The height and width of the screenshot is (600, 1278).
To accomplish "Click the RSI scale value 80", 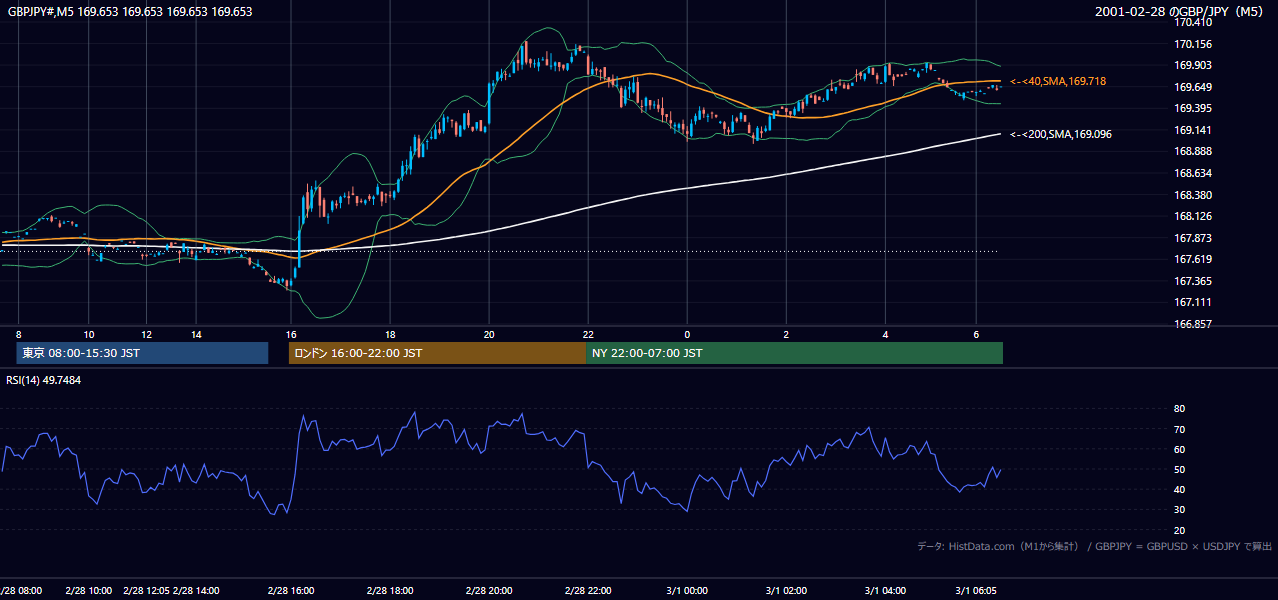I will click(x=1179, y=409).
